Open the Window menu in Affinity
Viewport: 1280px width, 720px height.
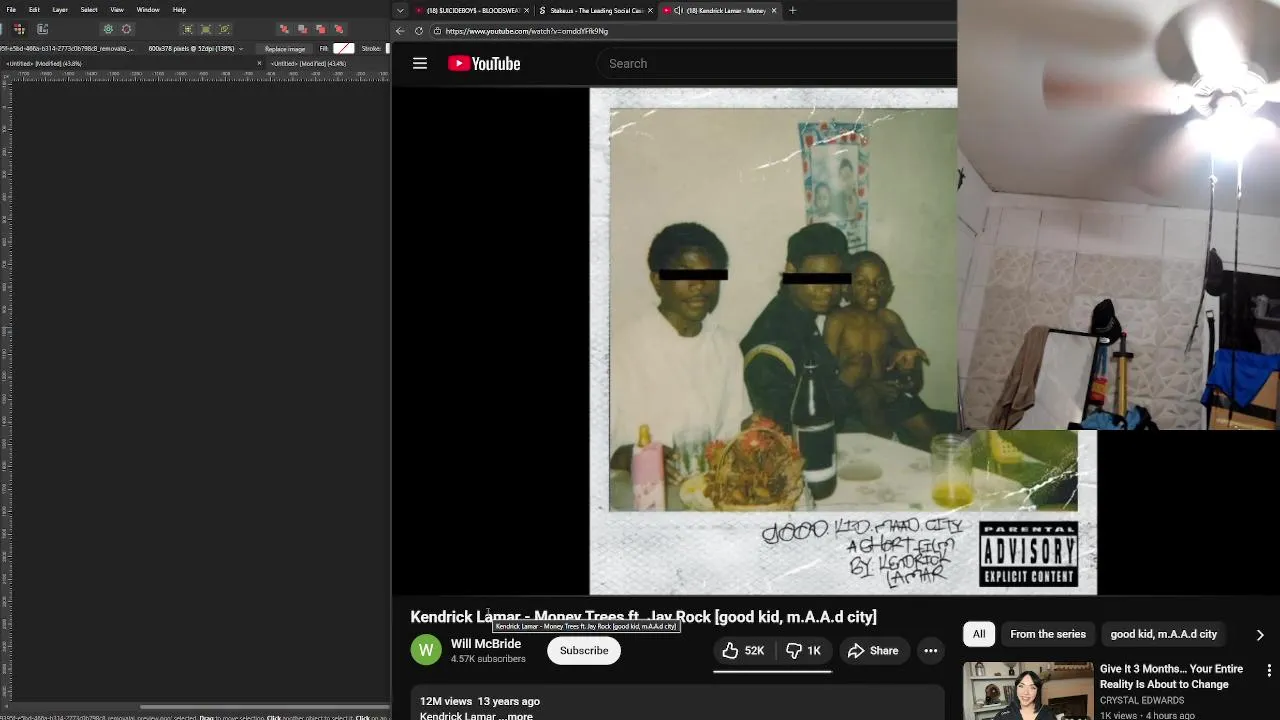pyautogui.click(x=148, y=10)
